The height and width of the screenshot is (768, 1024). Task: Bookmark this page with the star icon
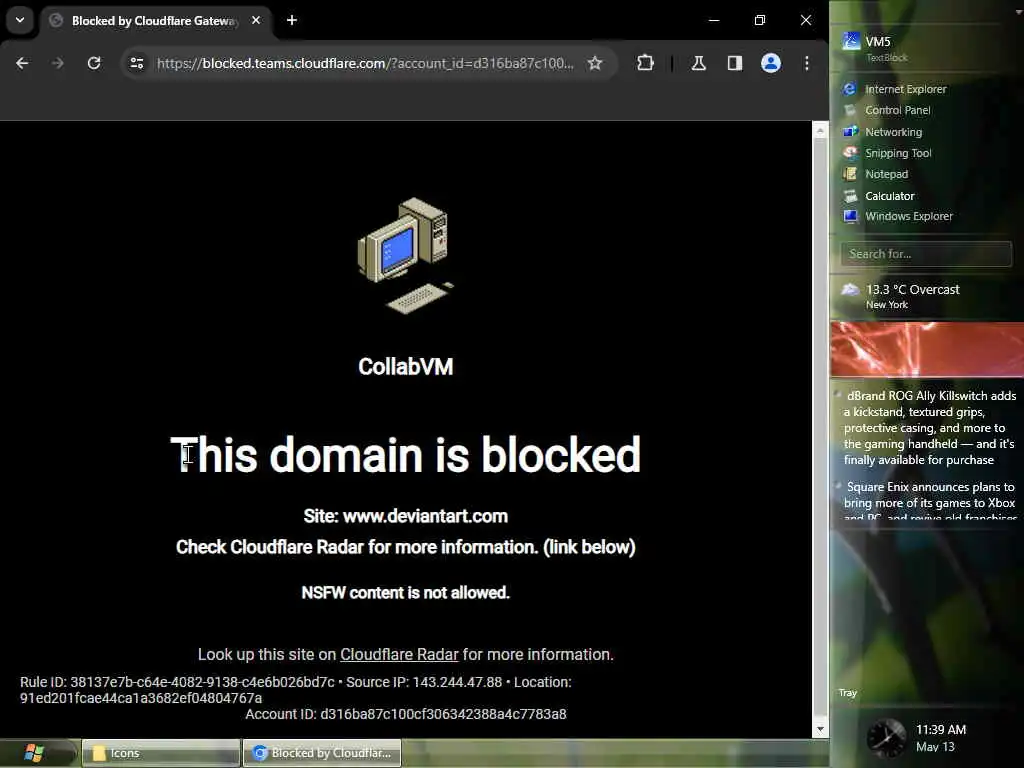click(594, 63)
